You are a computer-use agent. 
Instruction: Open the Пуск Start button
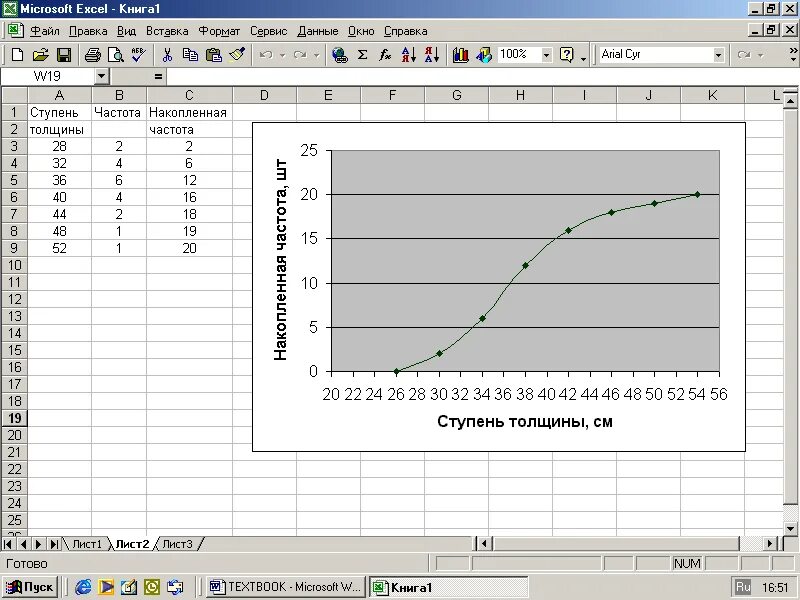pos(30,587)
